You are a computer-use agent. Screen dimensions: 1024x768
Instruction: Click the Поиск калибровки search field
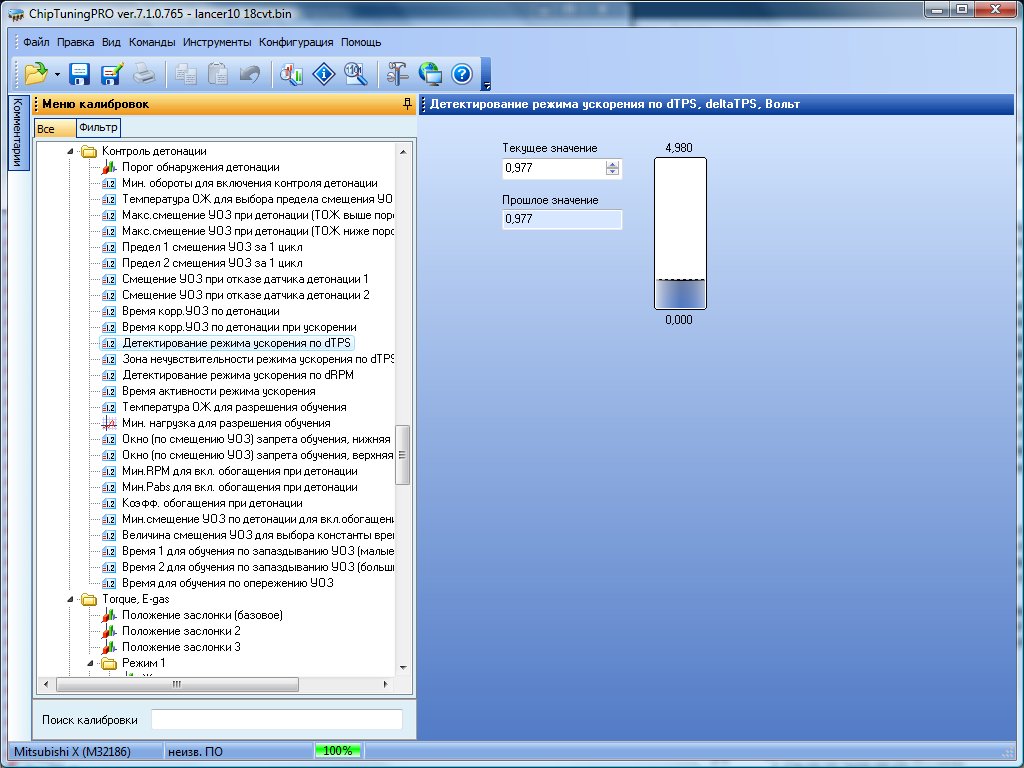[277, 720]
